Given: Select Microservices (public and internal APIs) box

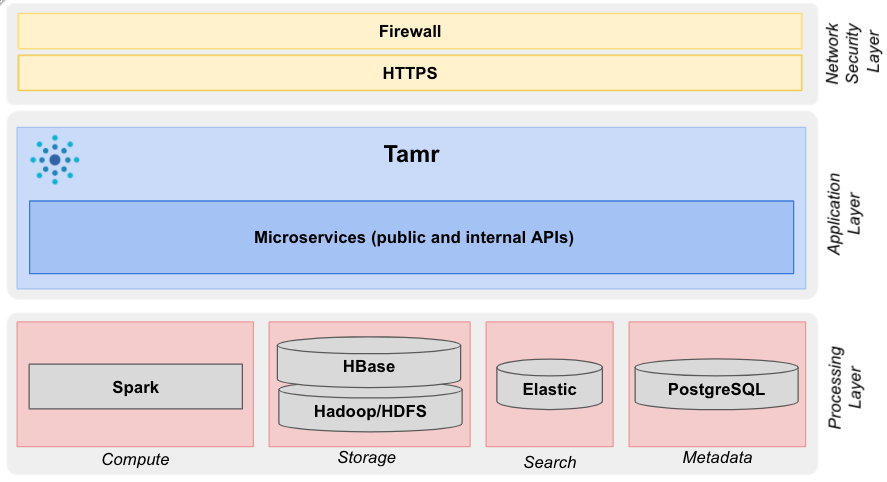Looking at the screenshot, I should click(x=411, y=237).
